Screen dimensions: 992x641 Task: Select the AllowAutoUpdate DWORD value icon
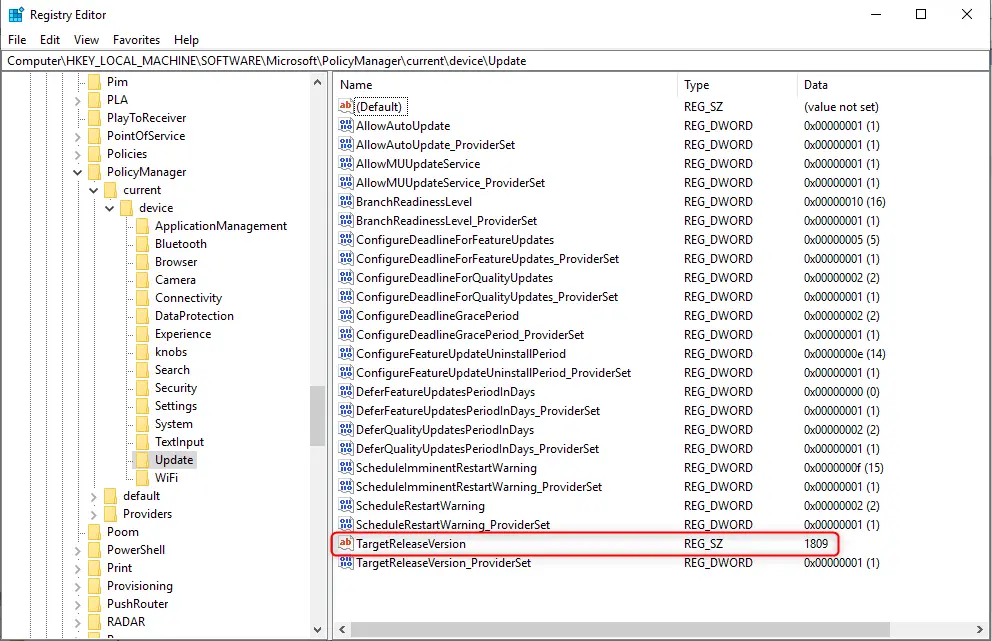click(x=345, y=125)
